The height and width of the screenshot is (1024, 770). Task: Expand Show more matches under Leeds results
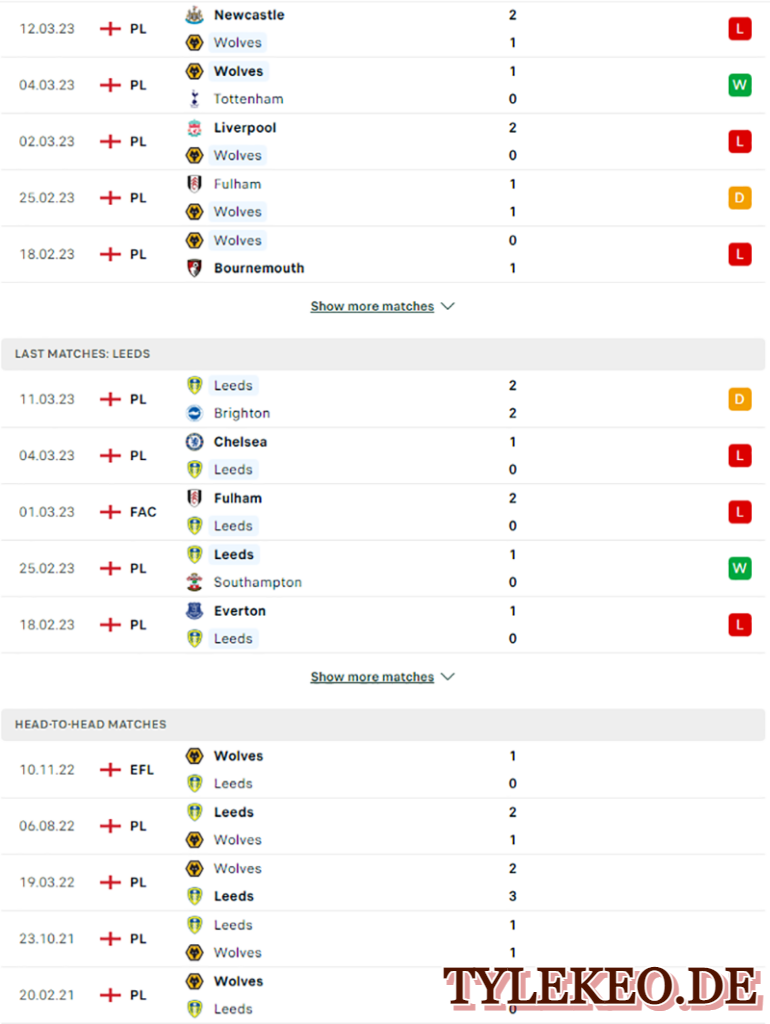[372, 677]
